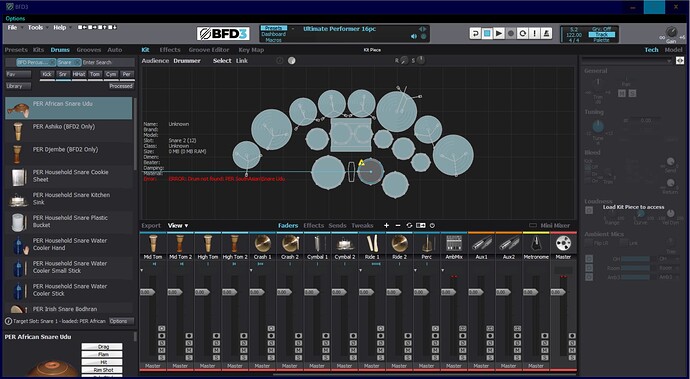Click the Mid Tom channel thumbnail
The width and height of the screenshot is (690, 379).
pyautogui.click(x=153, y=243)
